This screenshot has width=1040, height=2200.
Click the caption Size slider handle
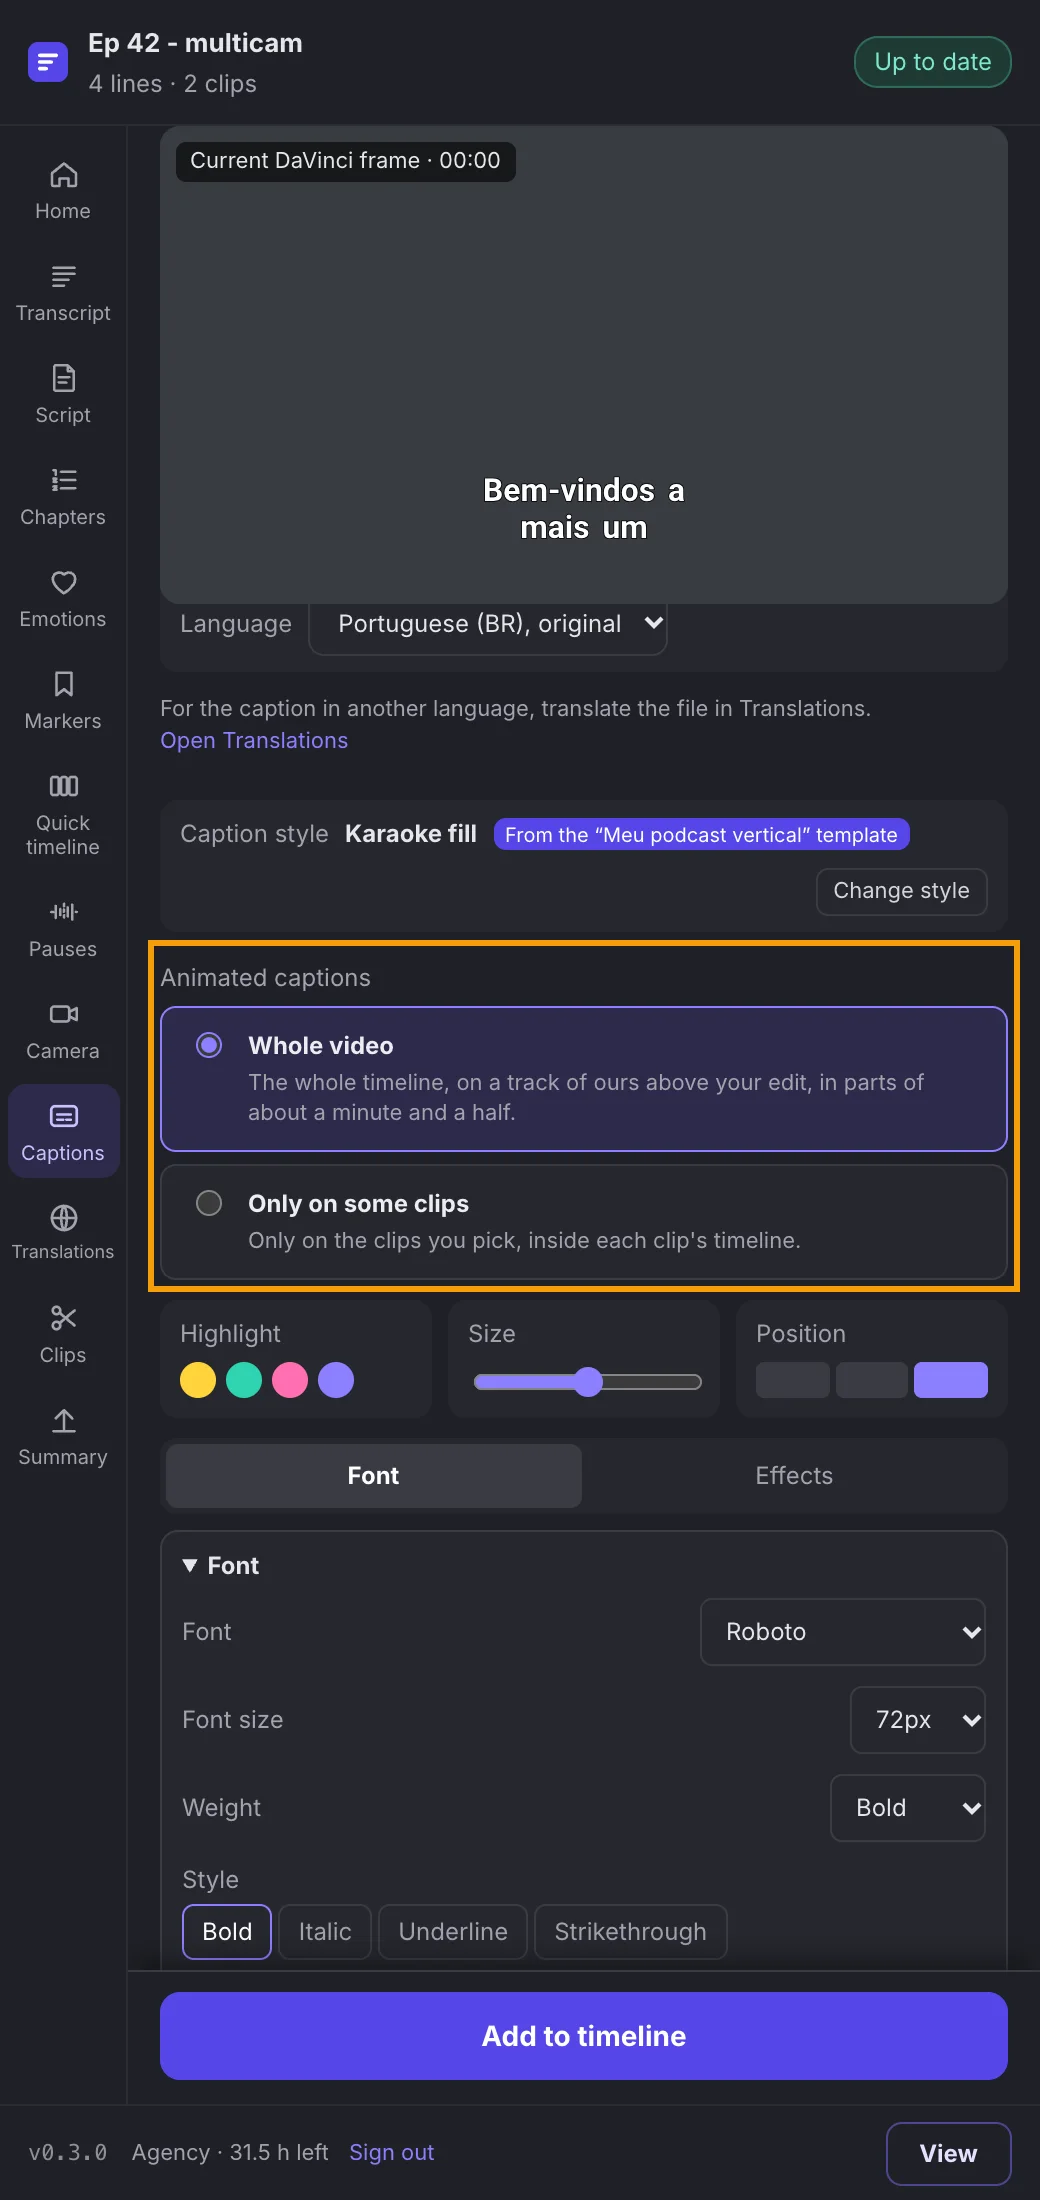pyautogui.click(x=588, y=1382)
